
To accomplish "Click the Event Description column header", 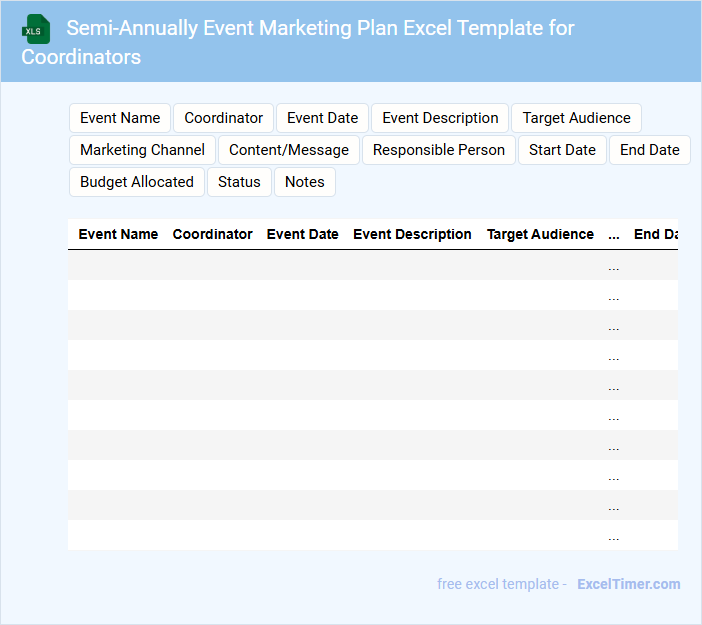I will point(412,234).
